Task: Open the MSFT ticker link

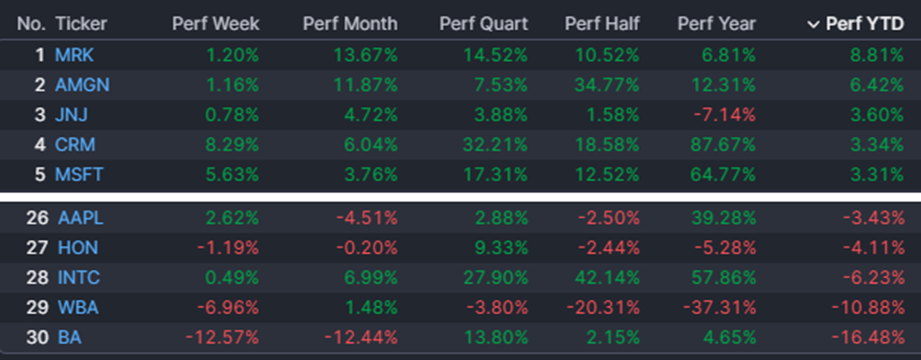Action: pyautogui.click(x=79, y=174)
